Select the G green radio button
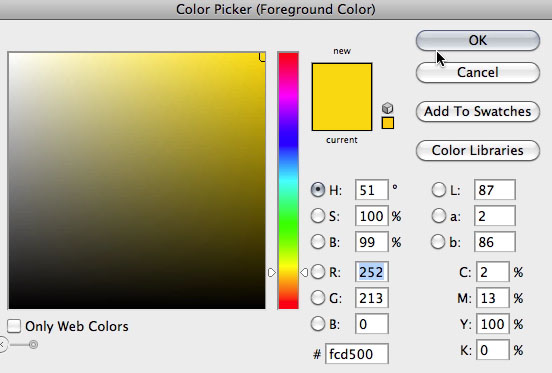Screen dimensions: 552x373 tap(318, 298)
